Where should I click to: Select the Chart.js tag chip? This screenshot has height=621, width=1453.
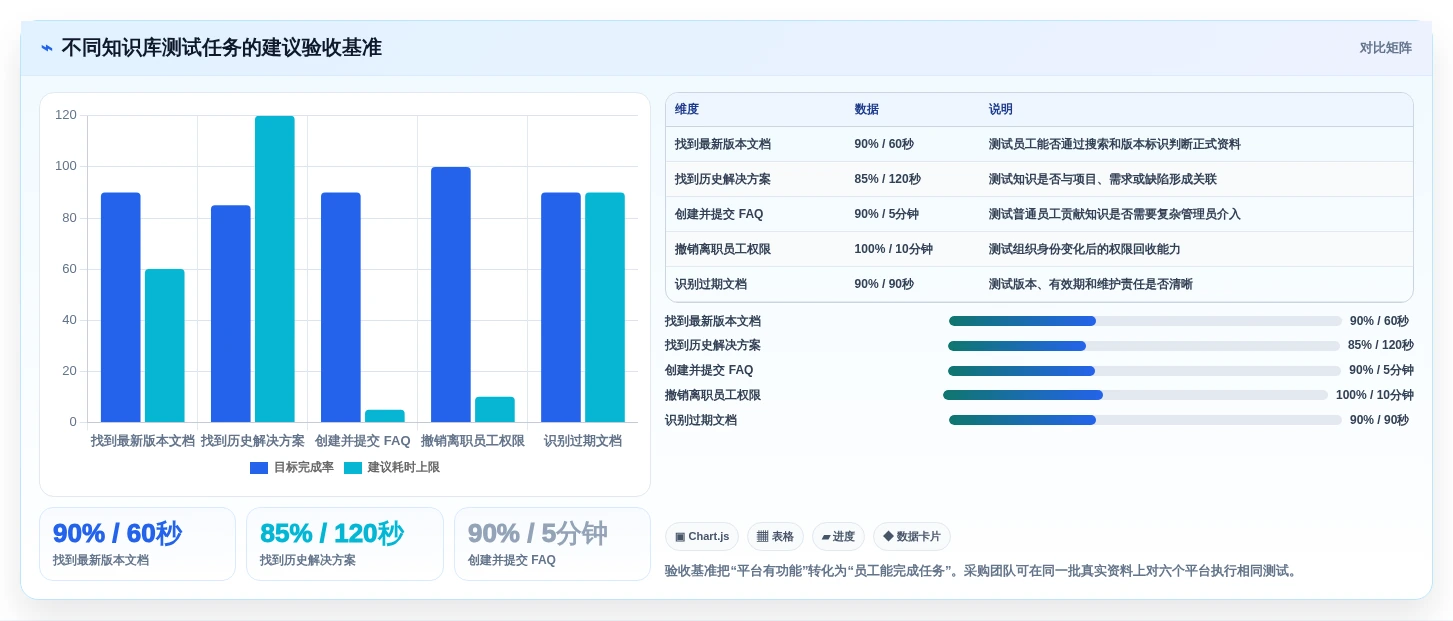tap(702, 537)
